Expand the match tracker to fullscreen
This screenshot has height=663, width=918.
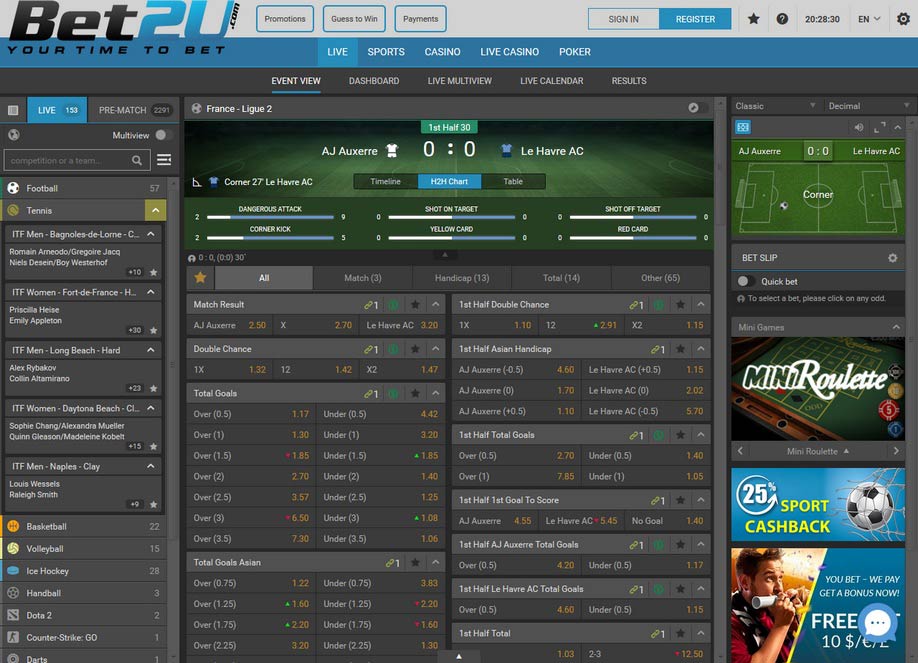pos(879,127)
